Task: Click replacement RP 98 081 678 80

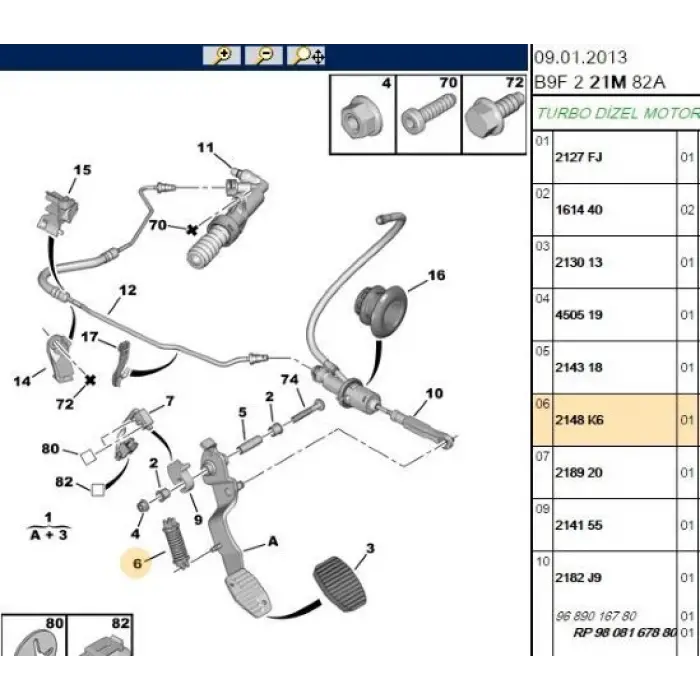Action: (625, 633)
